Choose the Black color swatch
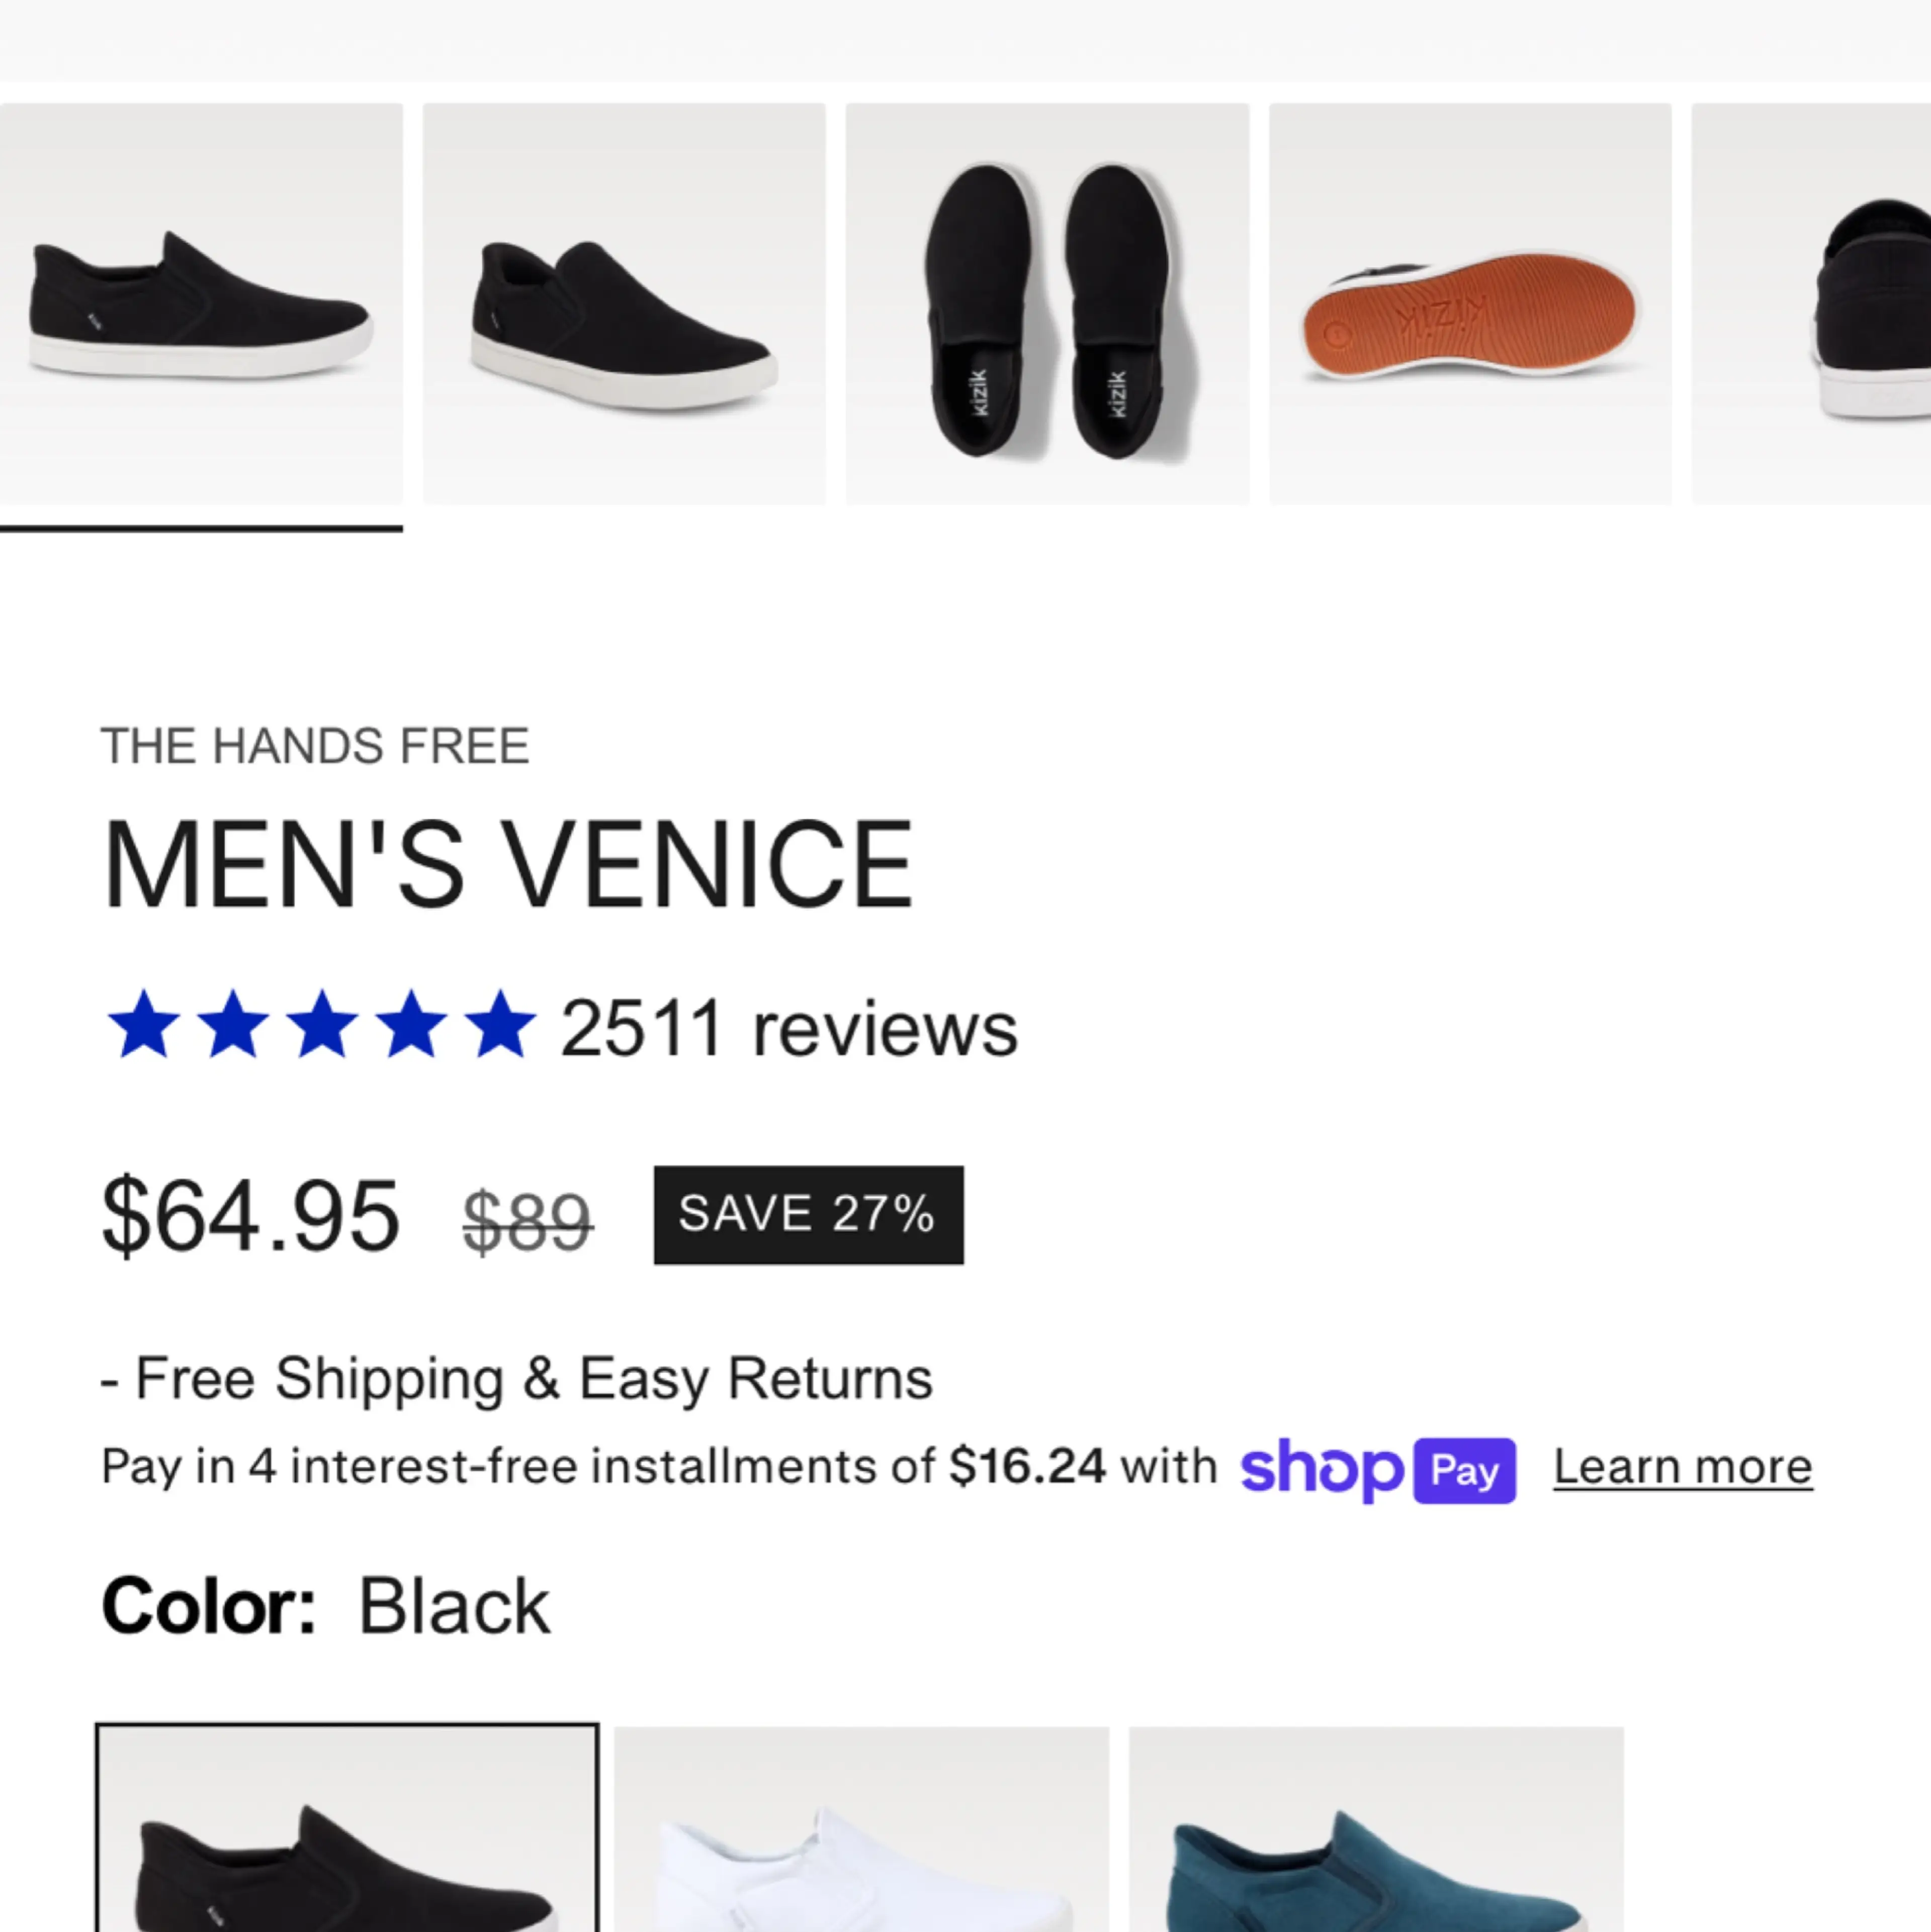 pos(347,1828)
